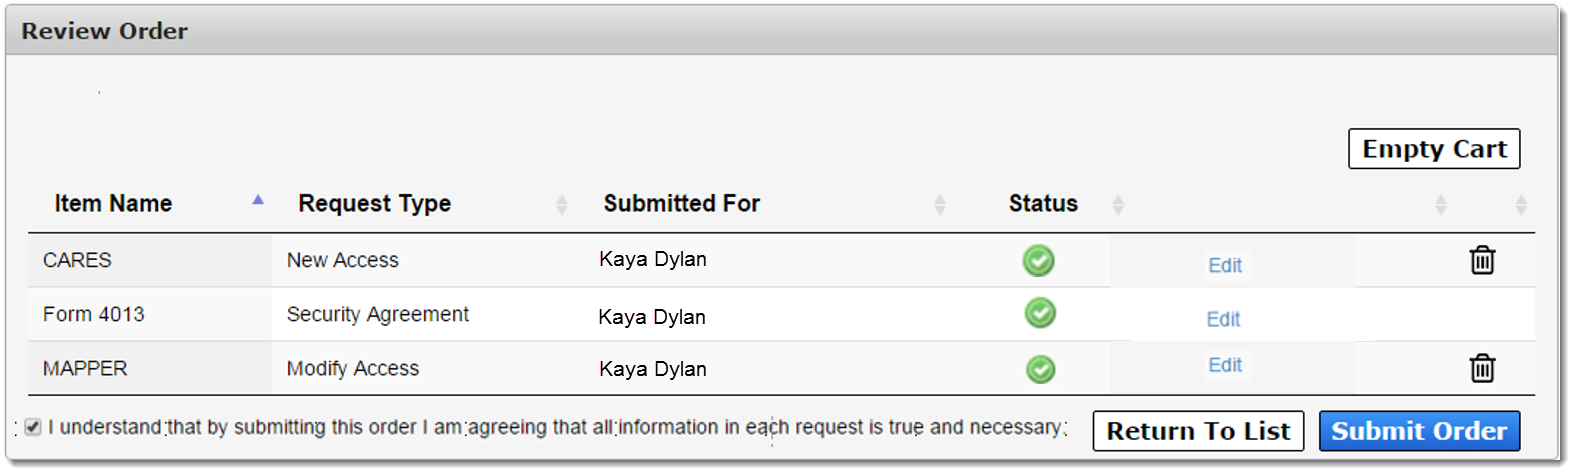Empty the cart
Image resolution: width=1575 pixels, height=475 pixels.
tap(1434, 149)
